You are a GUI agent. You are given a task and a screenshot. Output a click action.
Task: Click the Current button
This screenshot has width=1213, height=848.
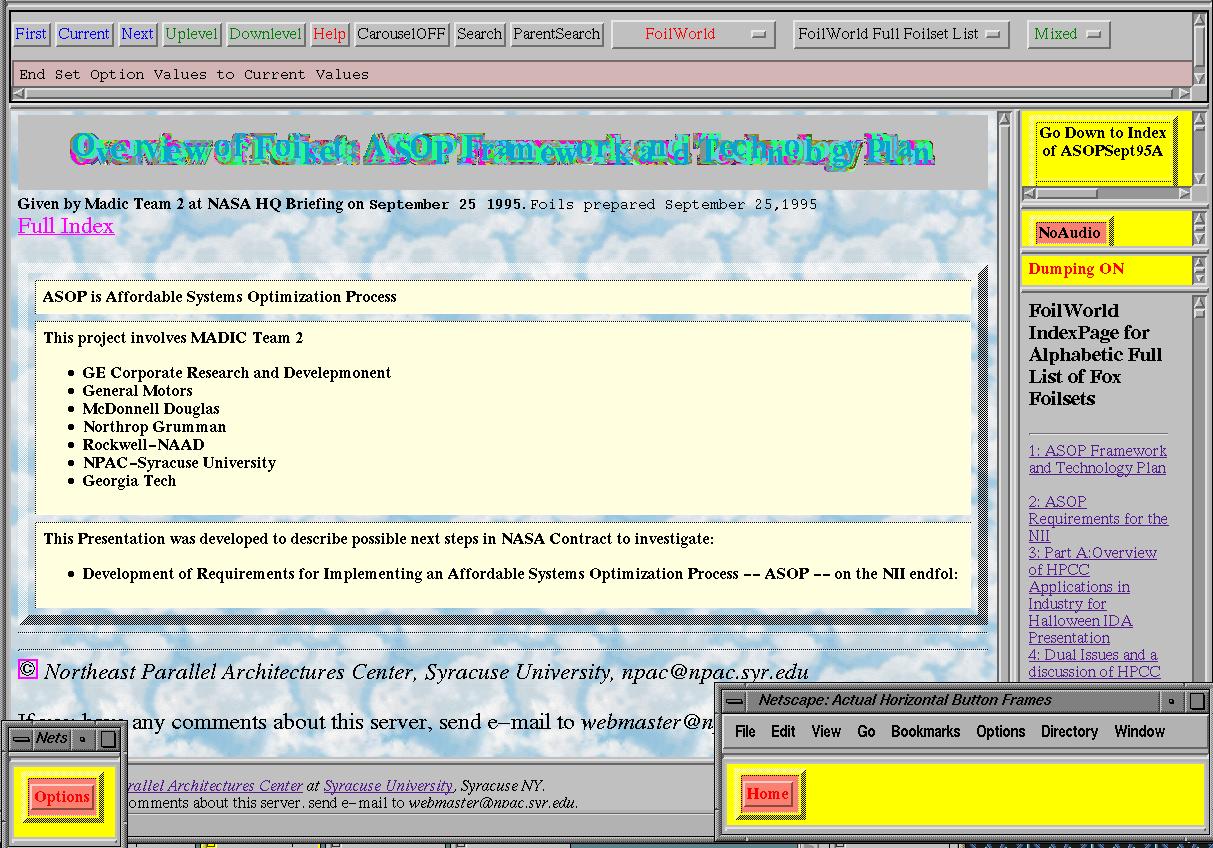tap(84, 34)
